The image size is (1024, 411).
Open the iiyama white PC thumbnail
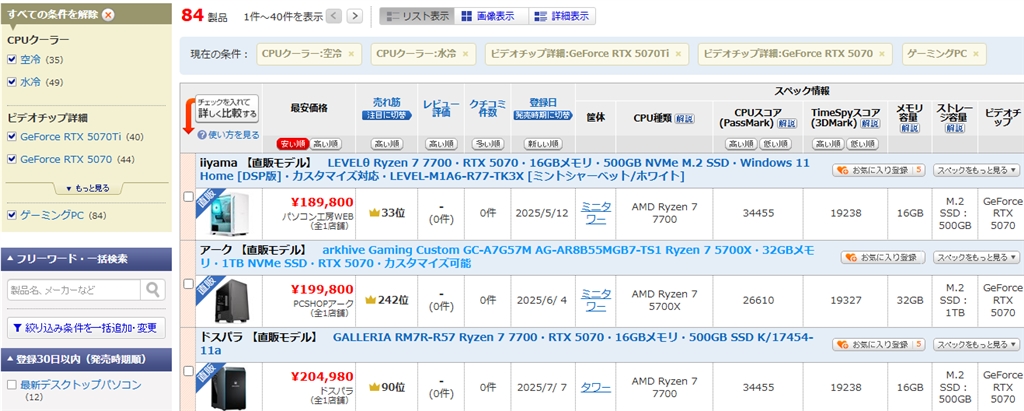(228, 214)
